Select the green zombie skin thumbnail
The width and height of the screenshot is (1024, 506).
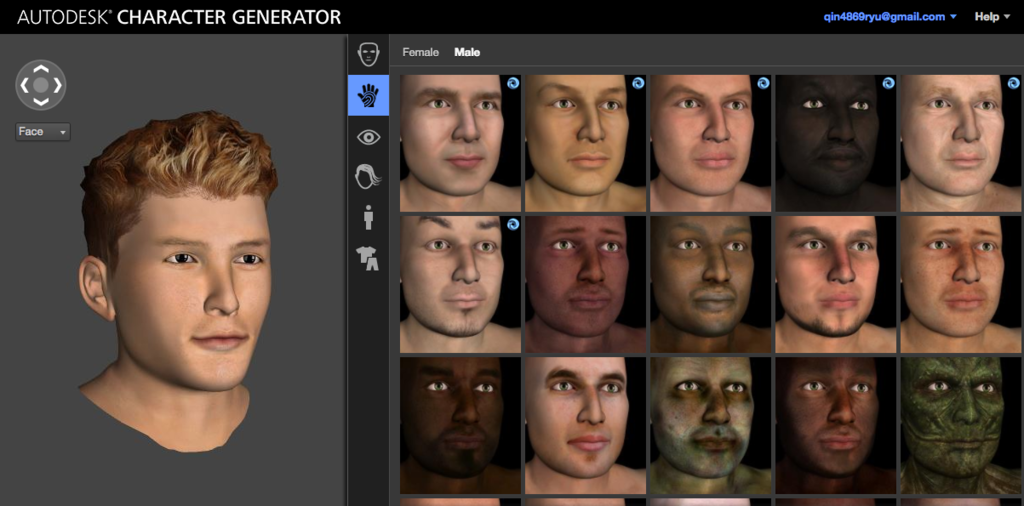[711, 425]
